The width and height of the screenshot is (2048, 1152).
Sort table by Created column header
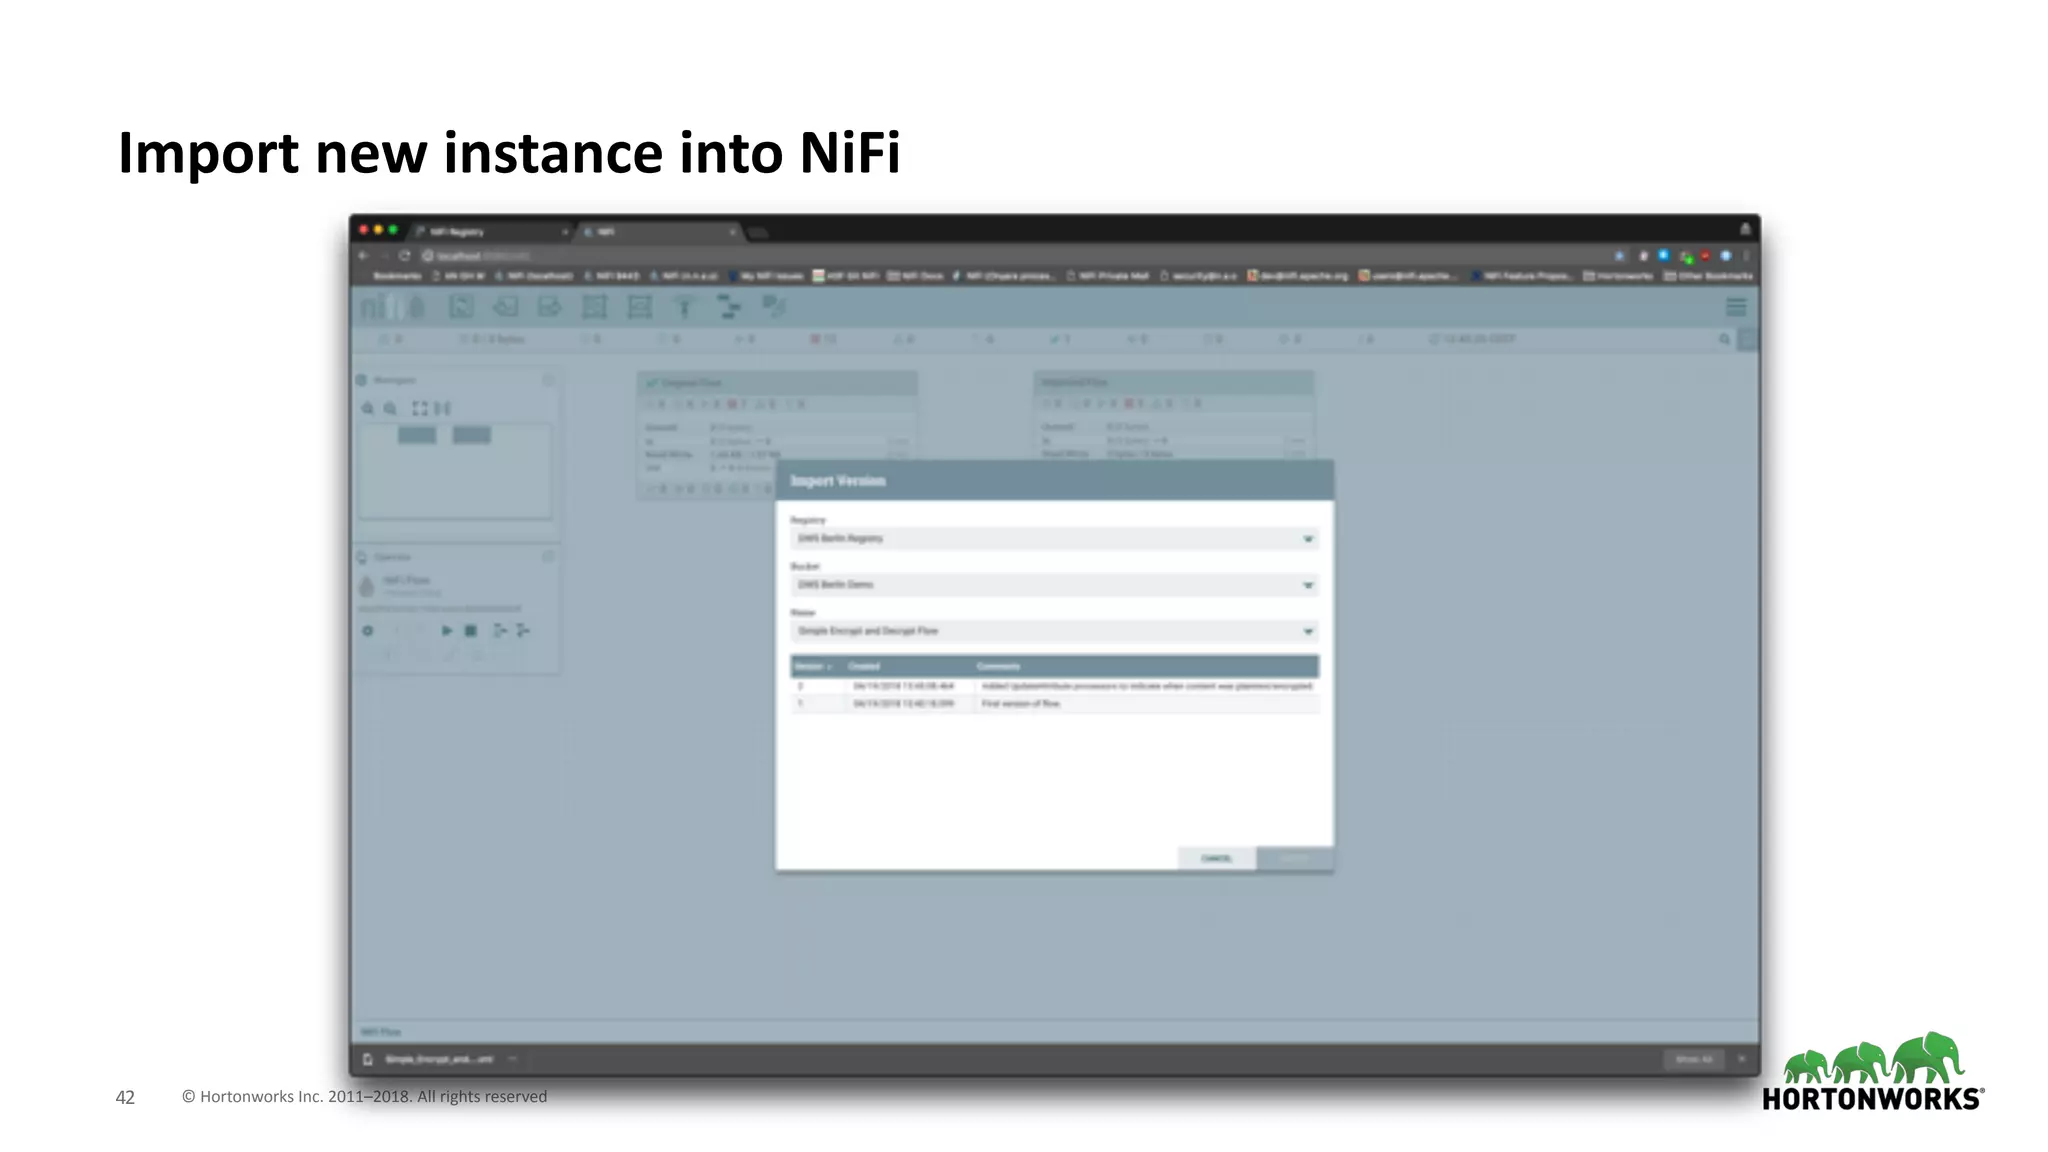pos(865,666)
